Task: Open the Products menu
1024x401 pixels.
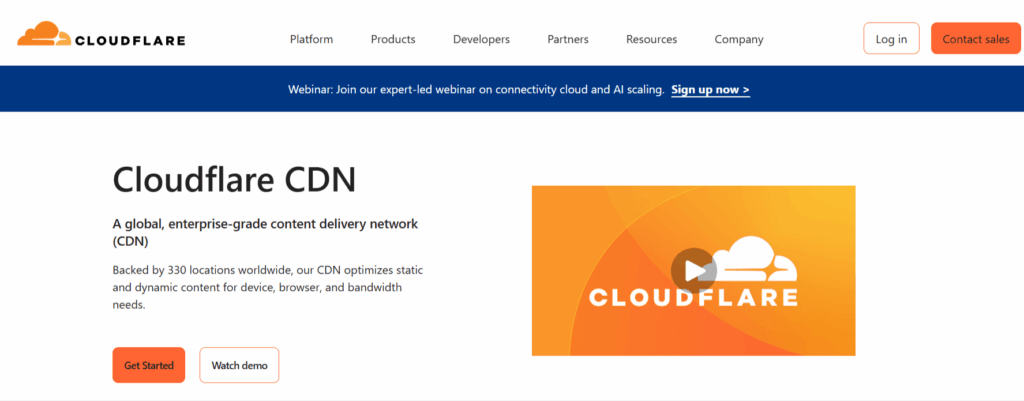Action: coord(393,39)
